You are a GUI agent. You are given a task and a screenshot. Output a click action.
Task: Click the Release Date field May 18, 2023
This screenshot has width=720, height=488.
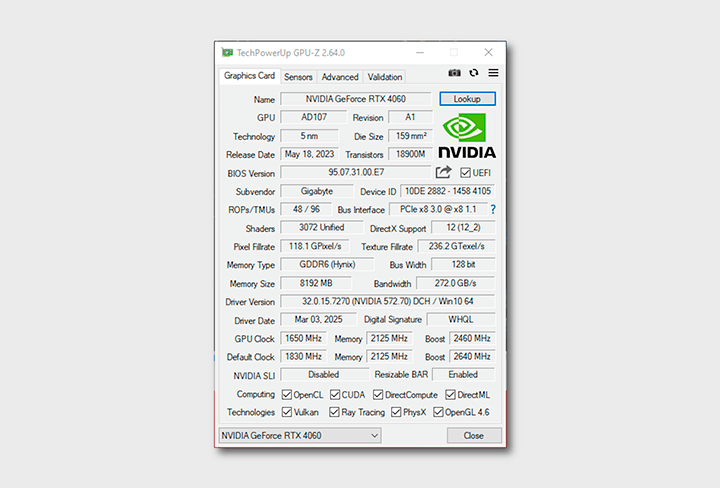[309, 154]
